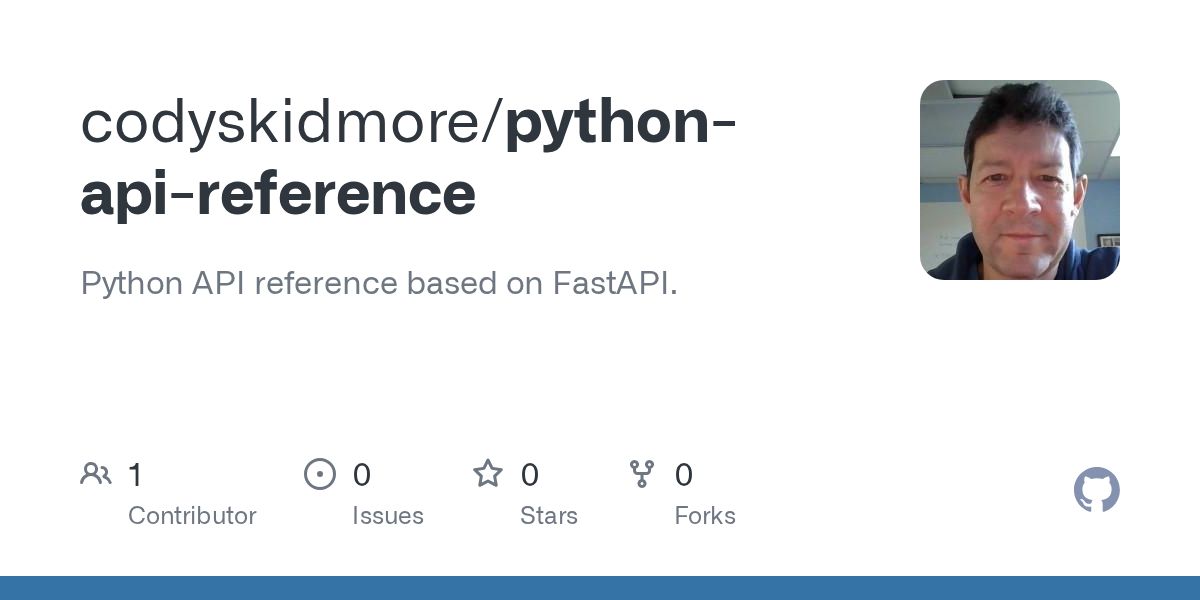This screenshot has height=600, width=1200.
Task: Click the contributors people icon
Action: point(96,474)
